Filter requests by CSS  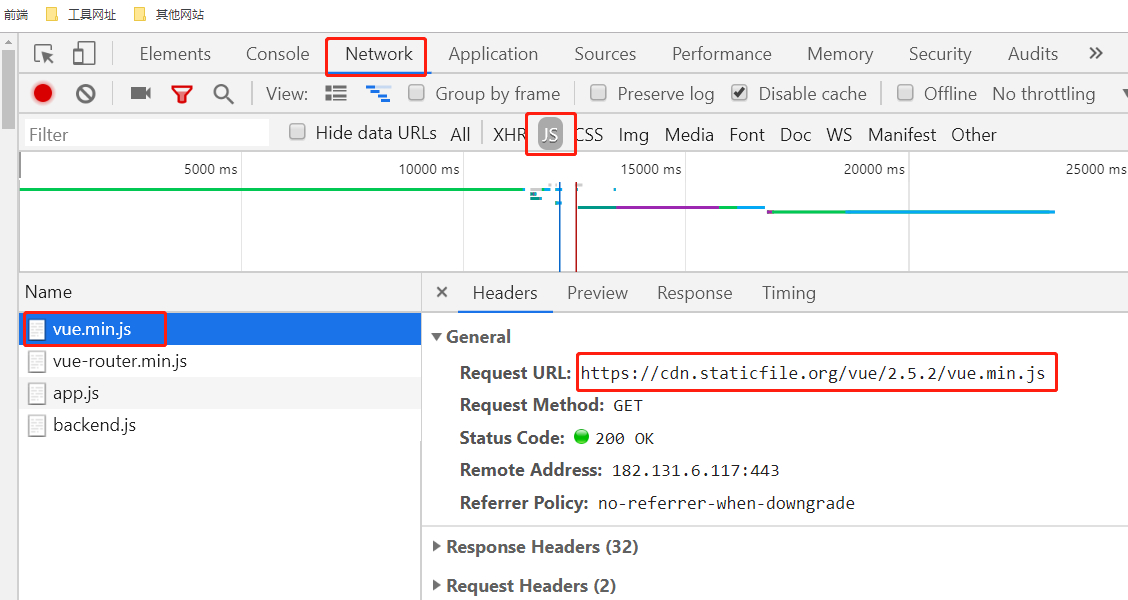(x=589, y=135)
